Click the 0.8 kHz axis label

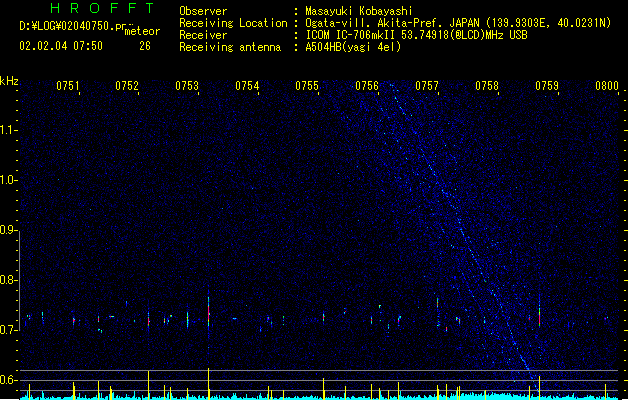8,280
